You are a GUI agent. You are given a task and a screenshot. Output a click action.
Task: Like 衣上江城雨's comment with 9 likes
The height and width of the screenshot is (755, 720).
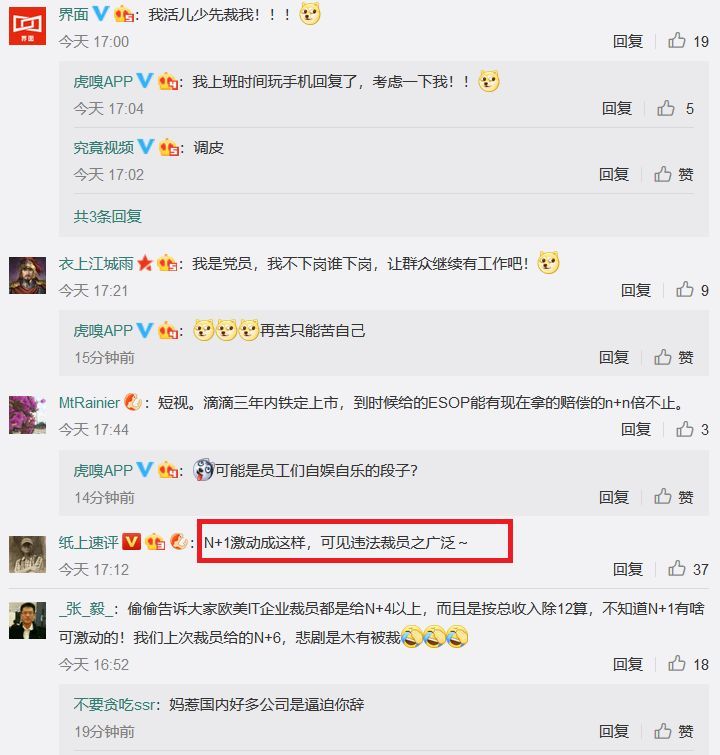pos(684,289)
